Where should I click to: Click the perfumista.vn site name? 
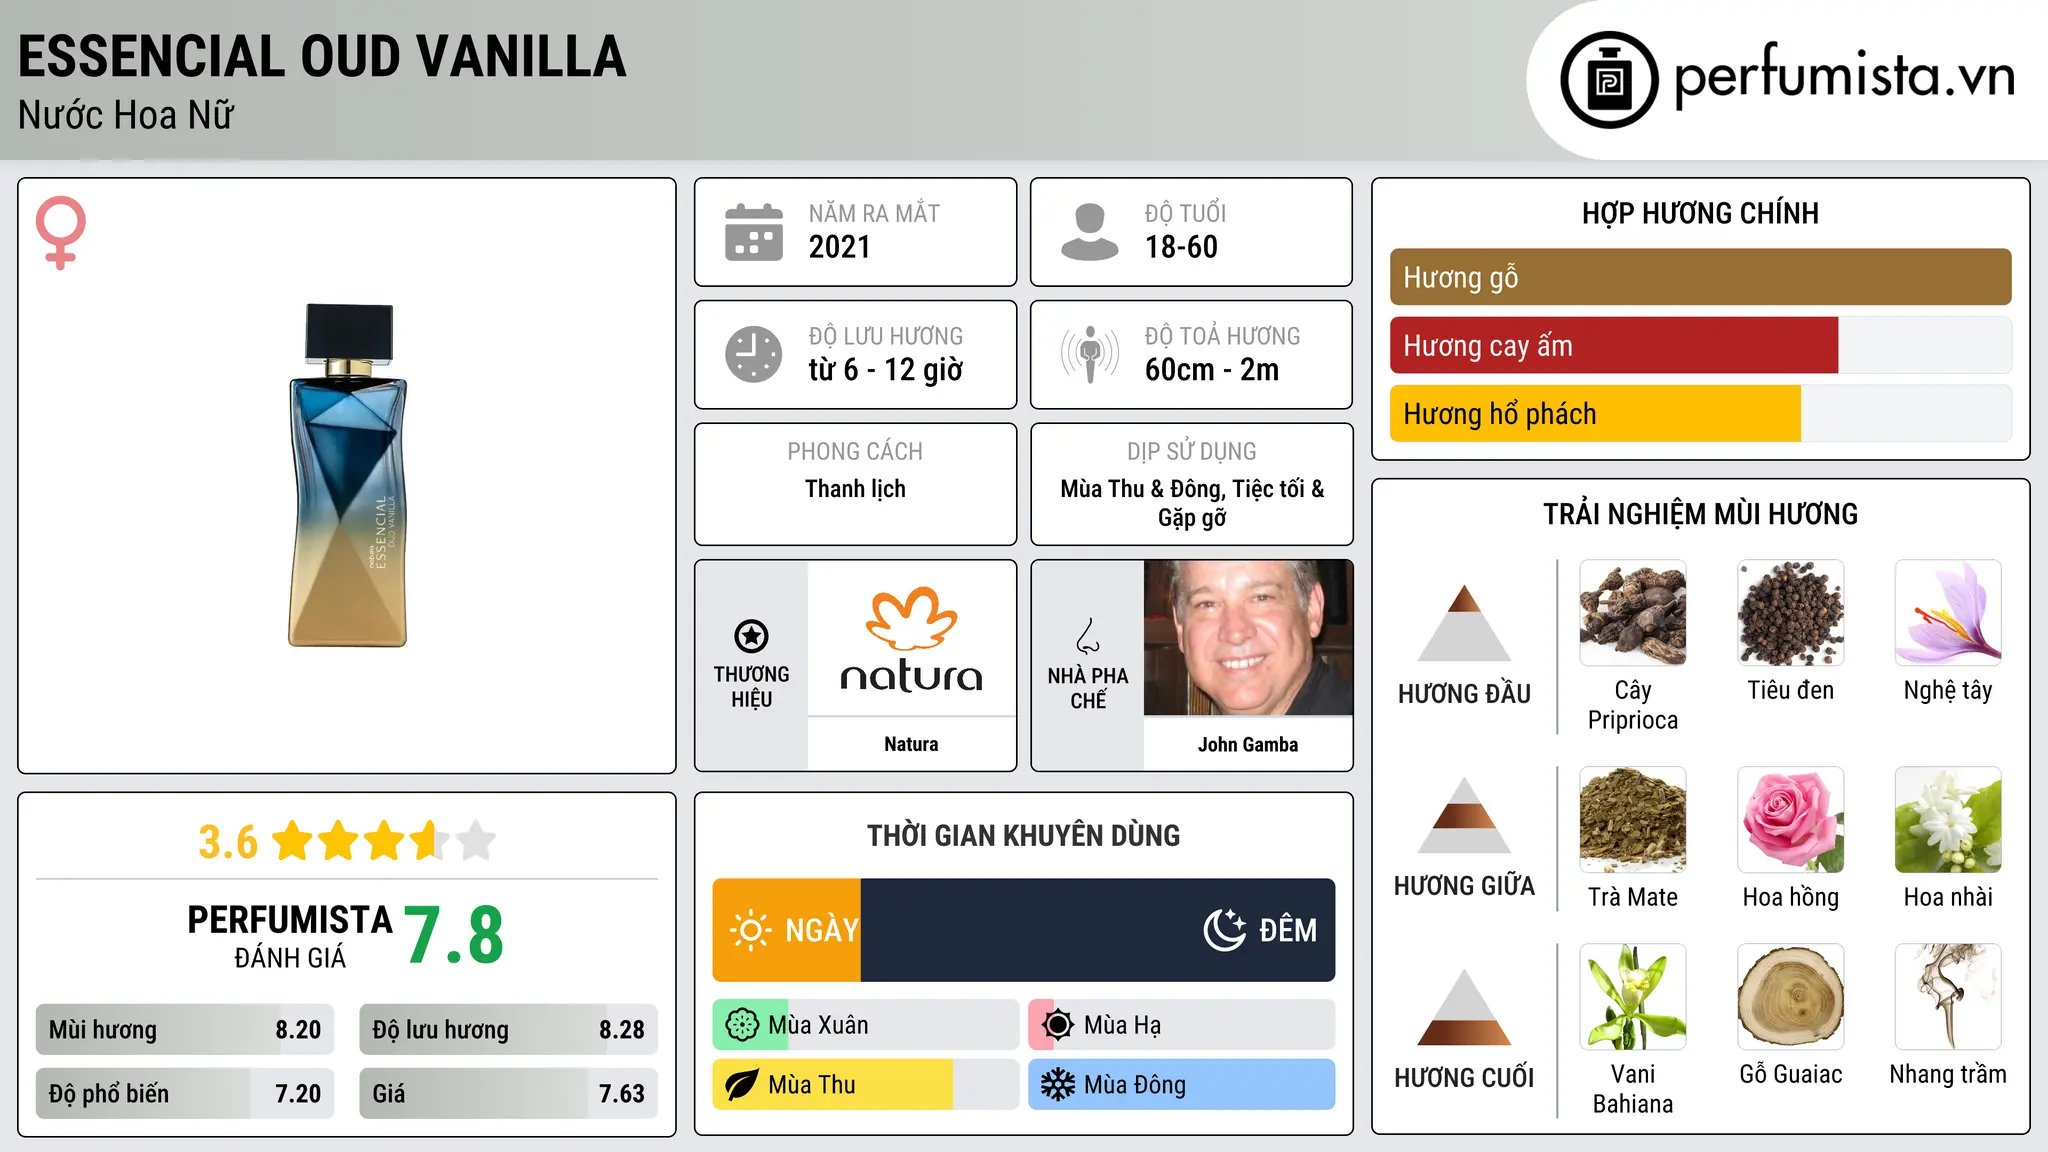[1845, 76]
